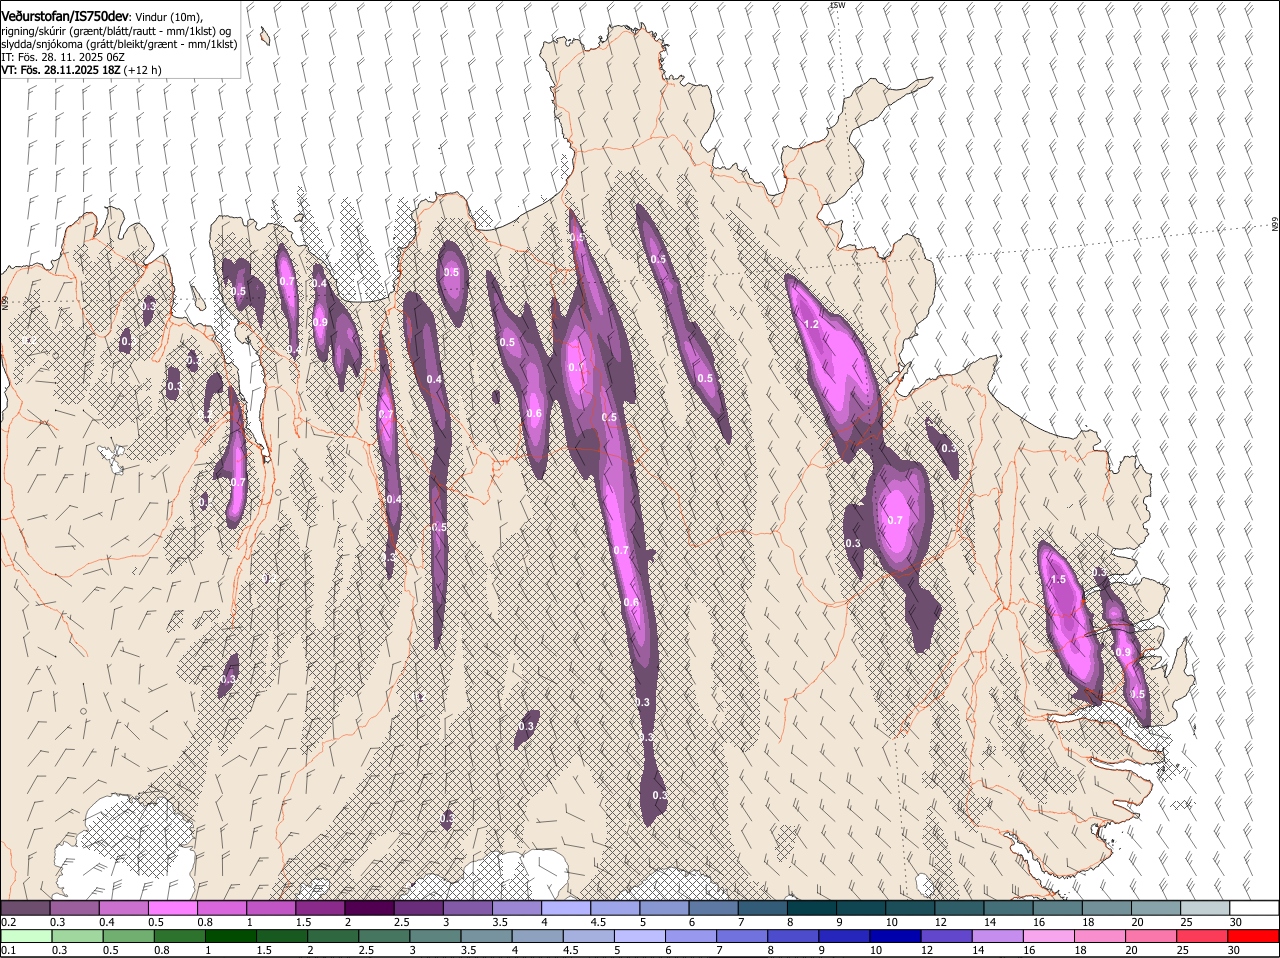Screen dimensions: 1280x958
Task: Pick the dark purple swatch between 2 and 2.5
Action: [x=369, y=908]
